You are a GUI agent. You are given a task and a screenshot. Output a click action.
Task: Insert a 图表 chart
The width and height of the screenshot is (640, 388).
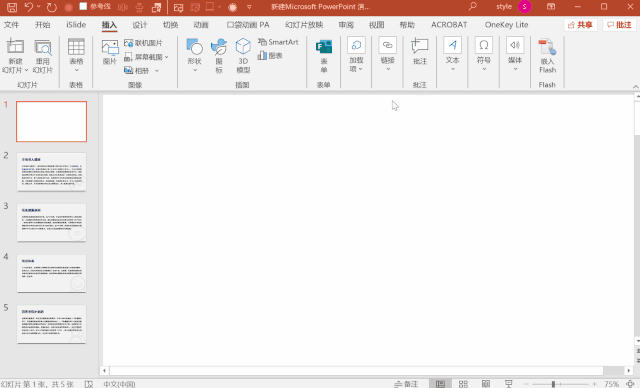click(x=270, y=55)
